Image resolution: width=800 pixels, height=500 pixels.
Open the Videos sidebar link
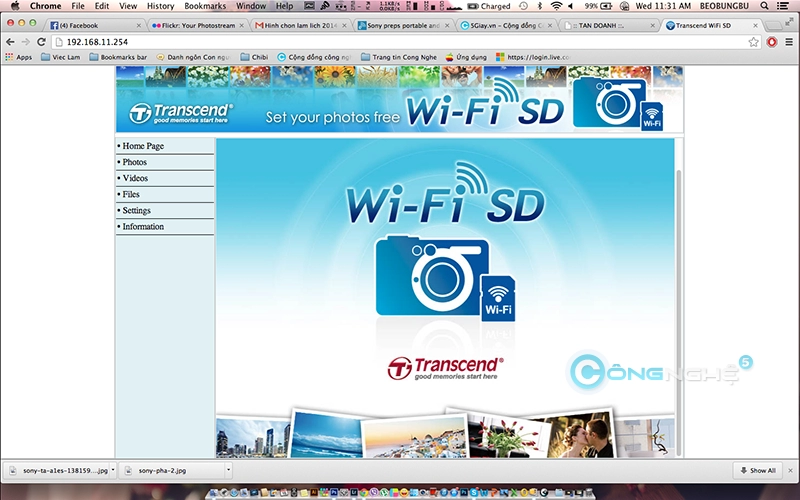(135, 178)
